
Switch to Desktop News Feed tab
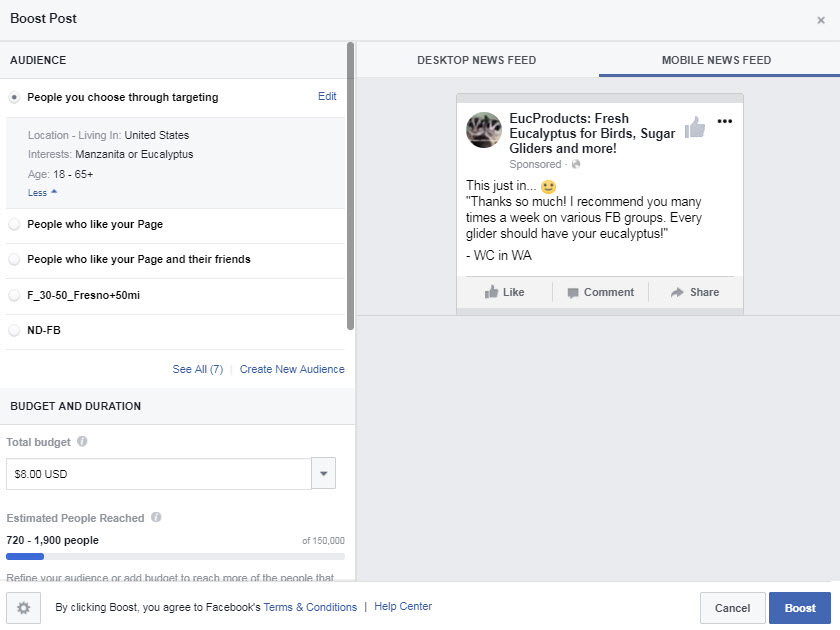tap(476, 60)
